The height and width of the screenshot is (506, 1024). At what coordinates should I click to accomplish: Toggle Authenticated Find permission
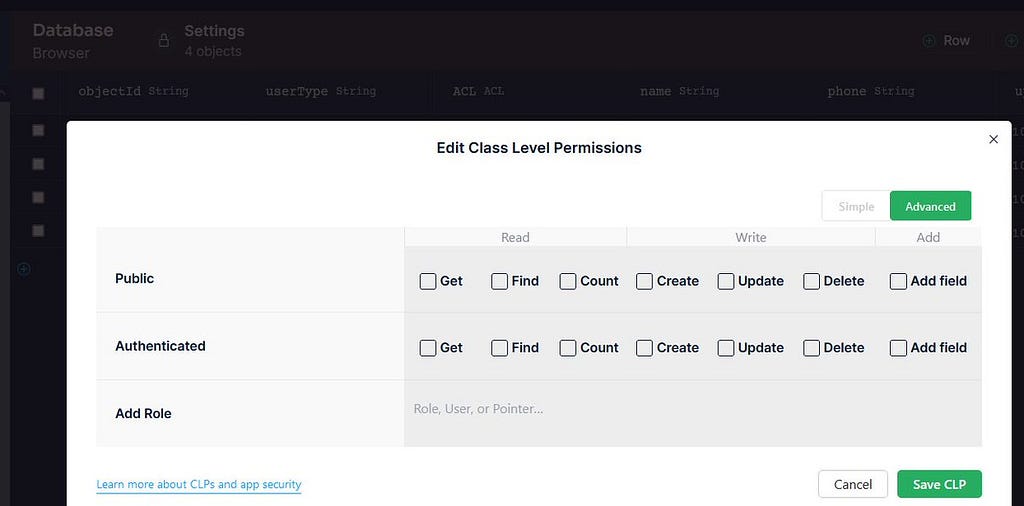tap(500, 348)
